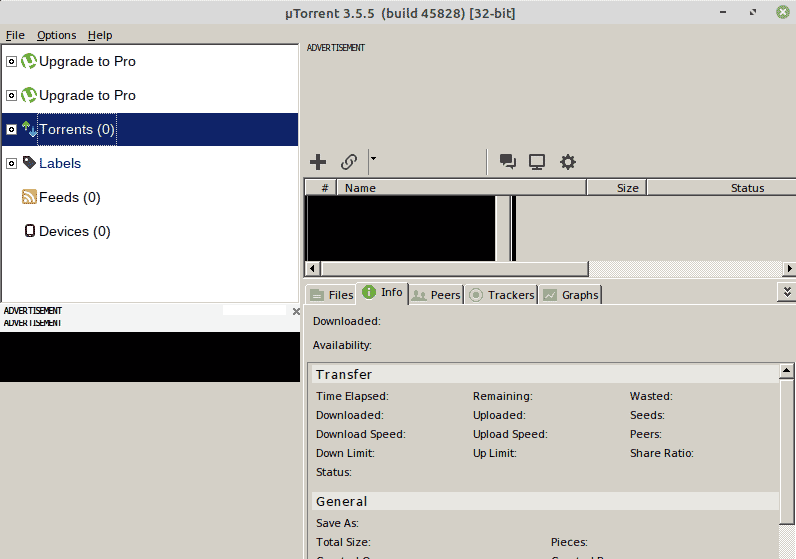This screenshot has width=796, height=559.
Task: Click the Time Elapsed: label
Action: pos(352,396)
